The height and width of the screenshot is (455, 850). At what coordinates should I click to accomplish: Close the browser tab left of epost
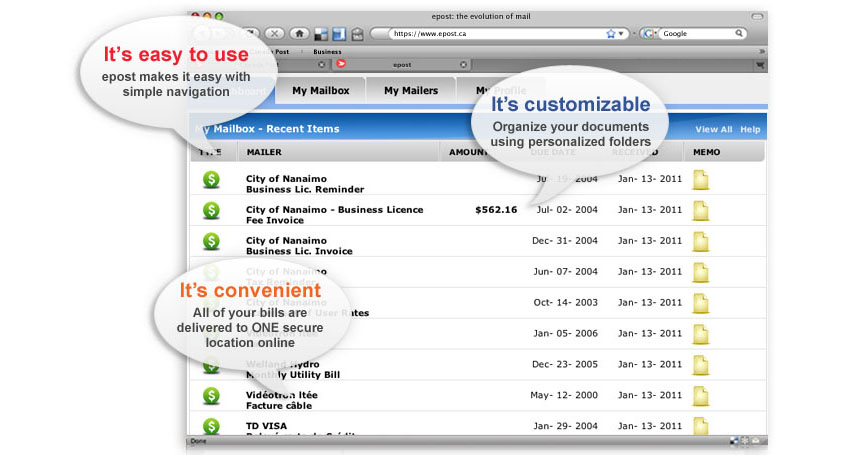click(x=321, y=65)
